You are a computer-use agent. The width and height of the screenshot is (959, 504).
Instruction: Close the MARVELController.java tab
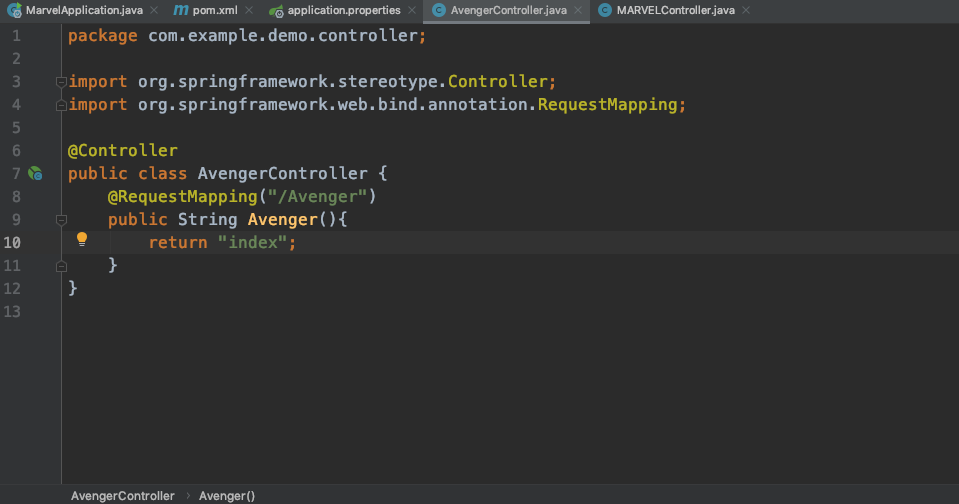pos(746,10)
